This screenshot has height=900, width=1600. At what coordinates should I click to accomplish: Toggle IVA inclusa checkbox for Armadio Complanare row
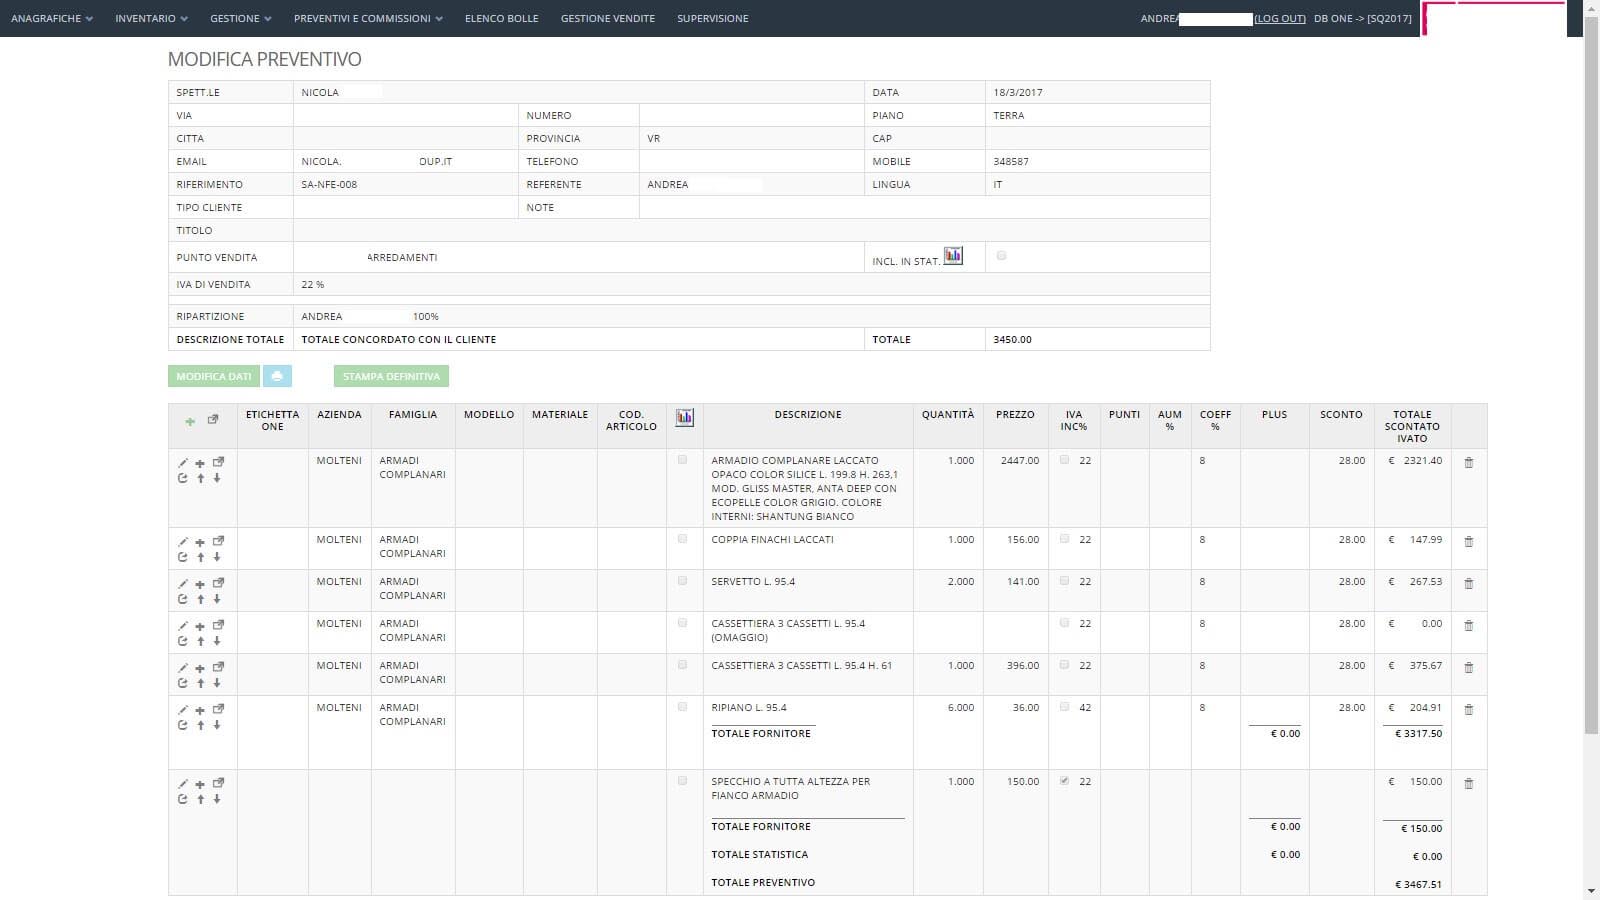tap(1065, 460)
